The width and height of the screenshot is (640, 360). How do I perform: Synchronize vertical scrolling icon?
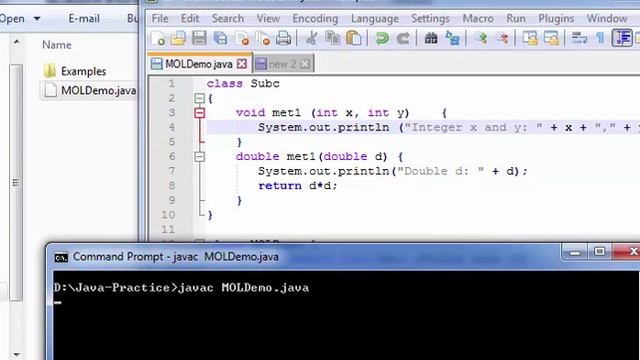pos(530,38)
